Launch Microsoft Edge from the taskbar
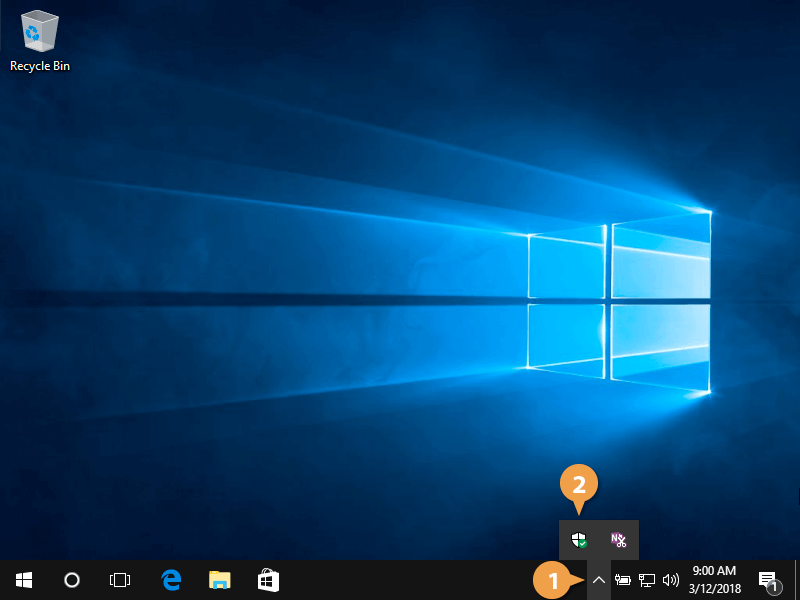800x600 pixels. (171, 579)
